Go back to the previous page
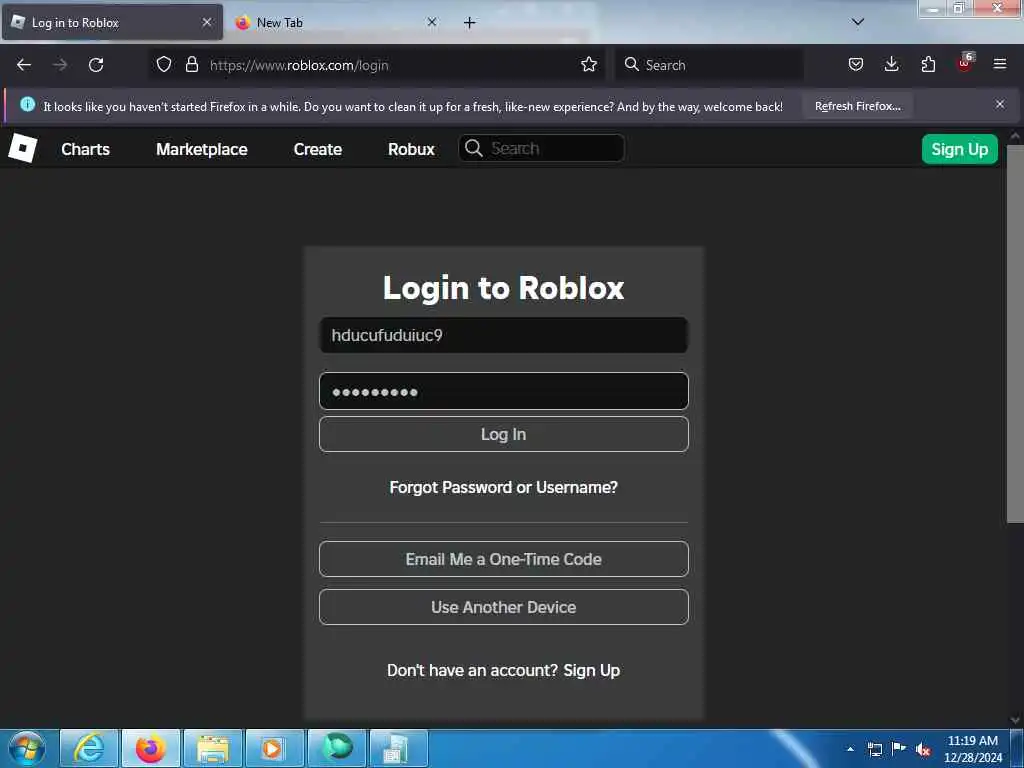Image resolution: width=1024 pixels, height=768 pixels. (24, 65)
